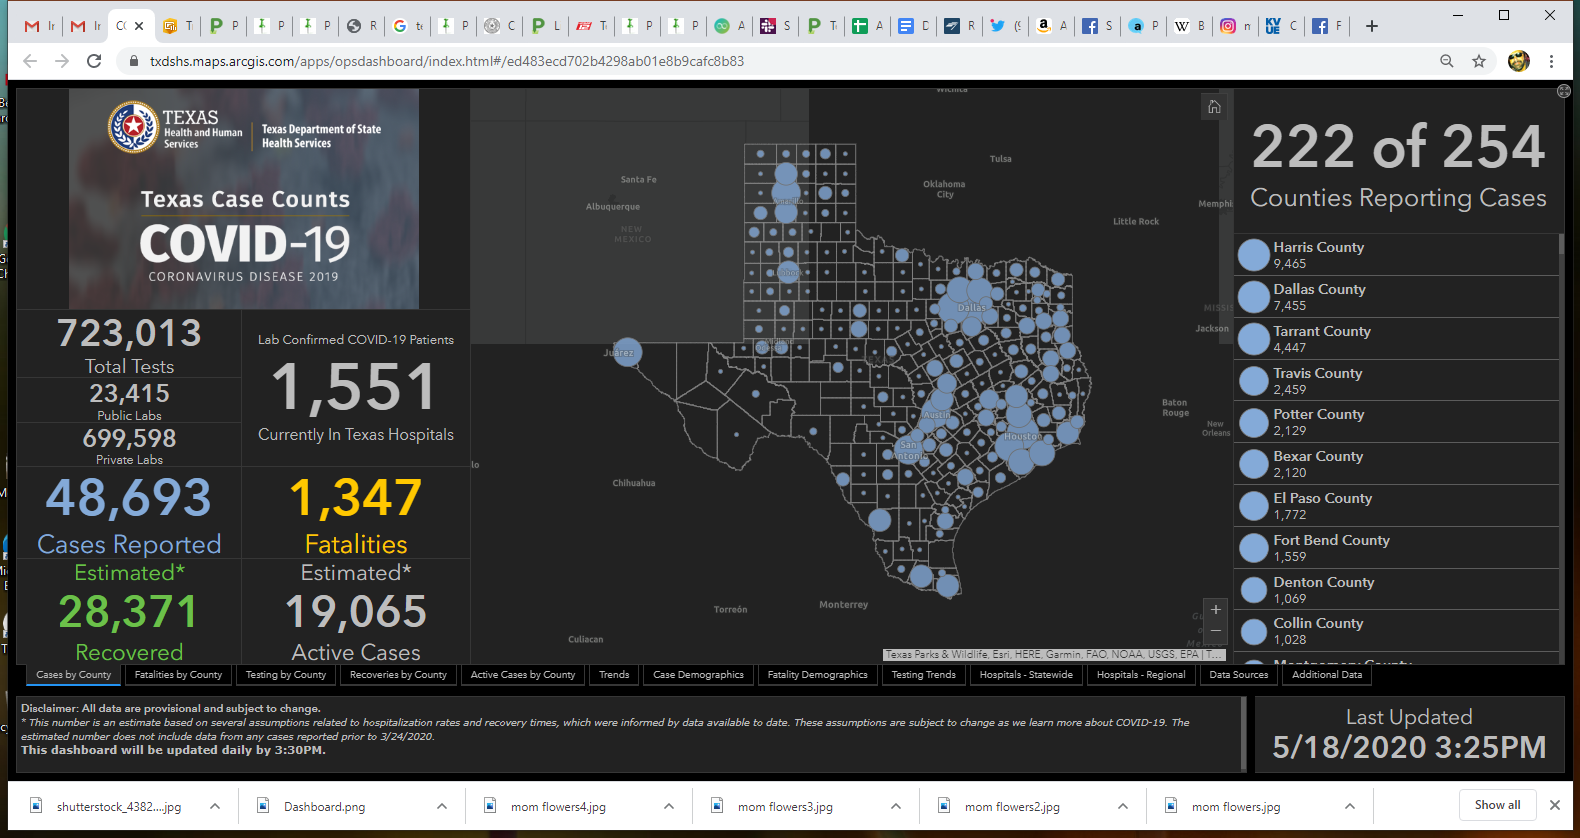
Task: Zoom in on the Texas map
Action: click(1216, 610)
